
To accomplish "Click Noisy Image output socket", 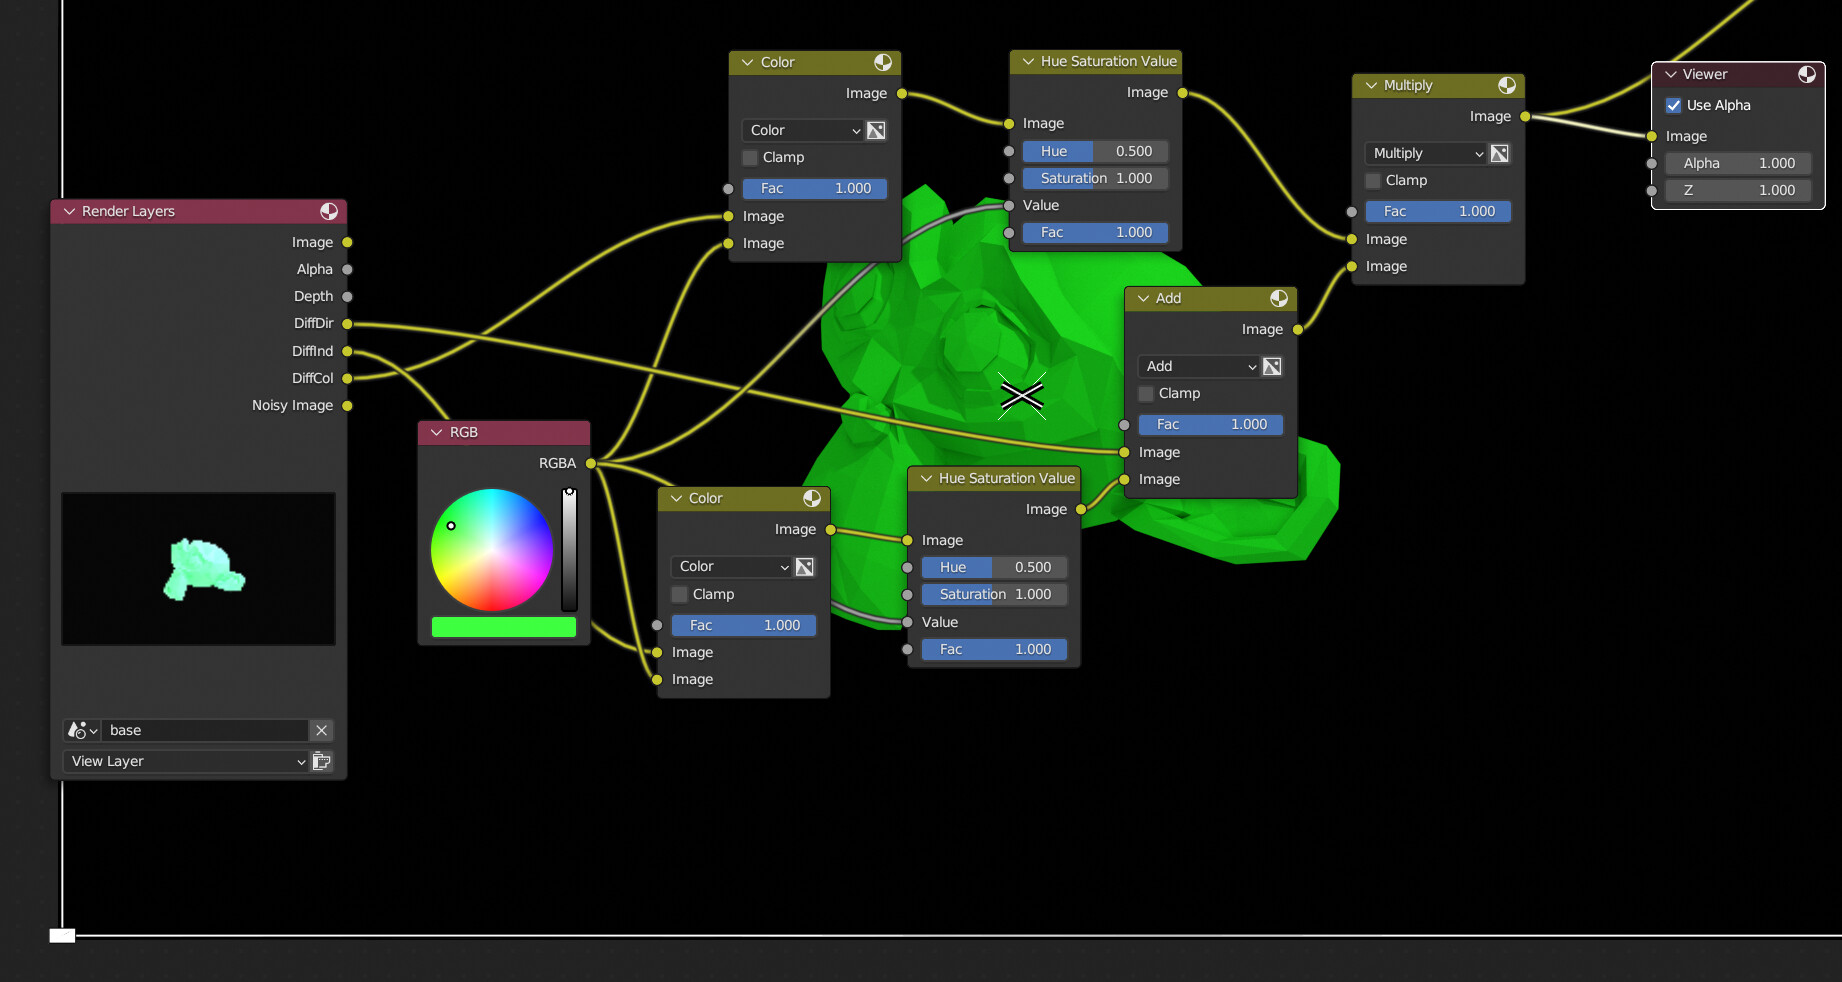I will [347, 405].
